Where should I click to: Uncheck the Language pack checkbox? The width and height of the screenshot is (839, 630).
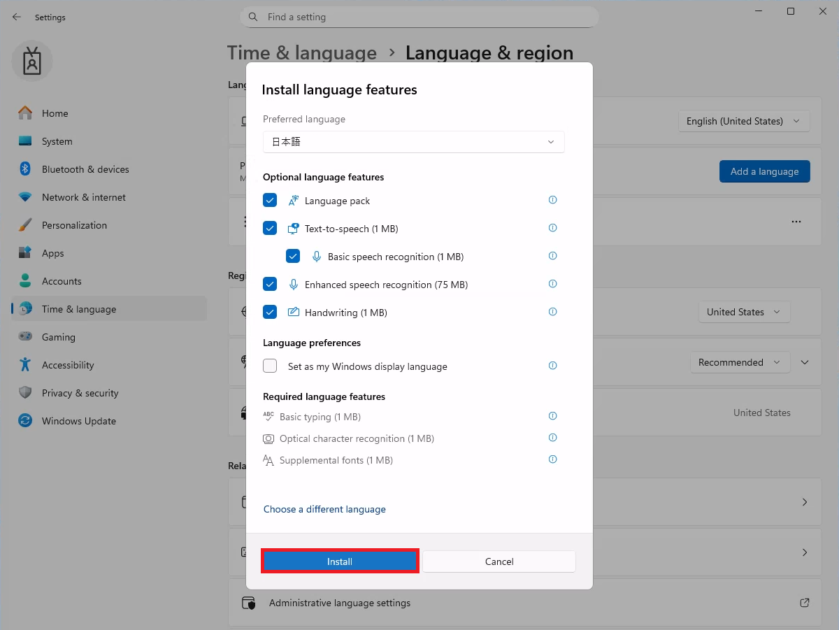(x=270, y=201)
